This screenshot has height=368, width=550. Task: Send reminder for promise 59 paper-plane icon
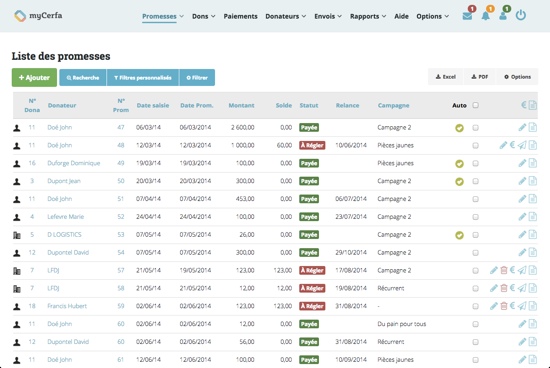pos(522,306)
